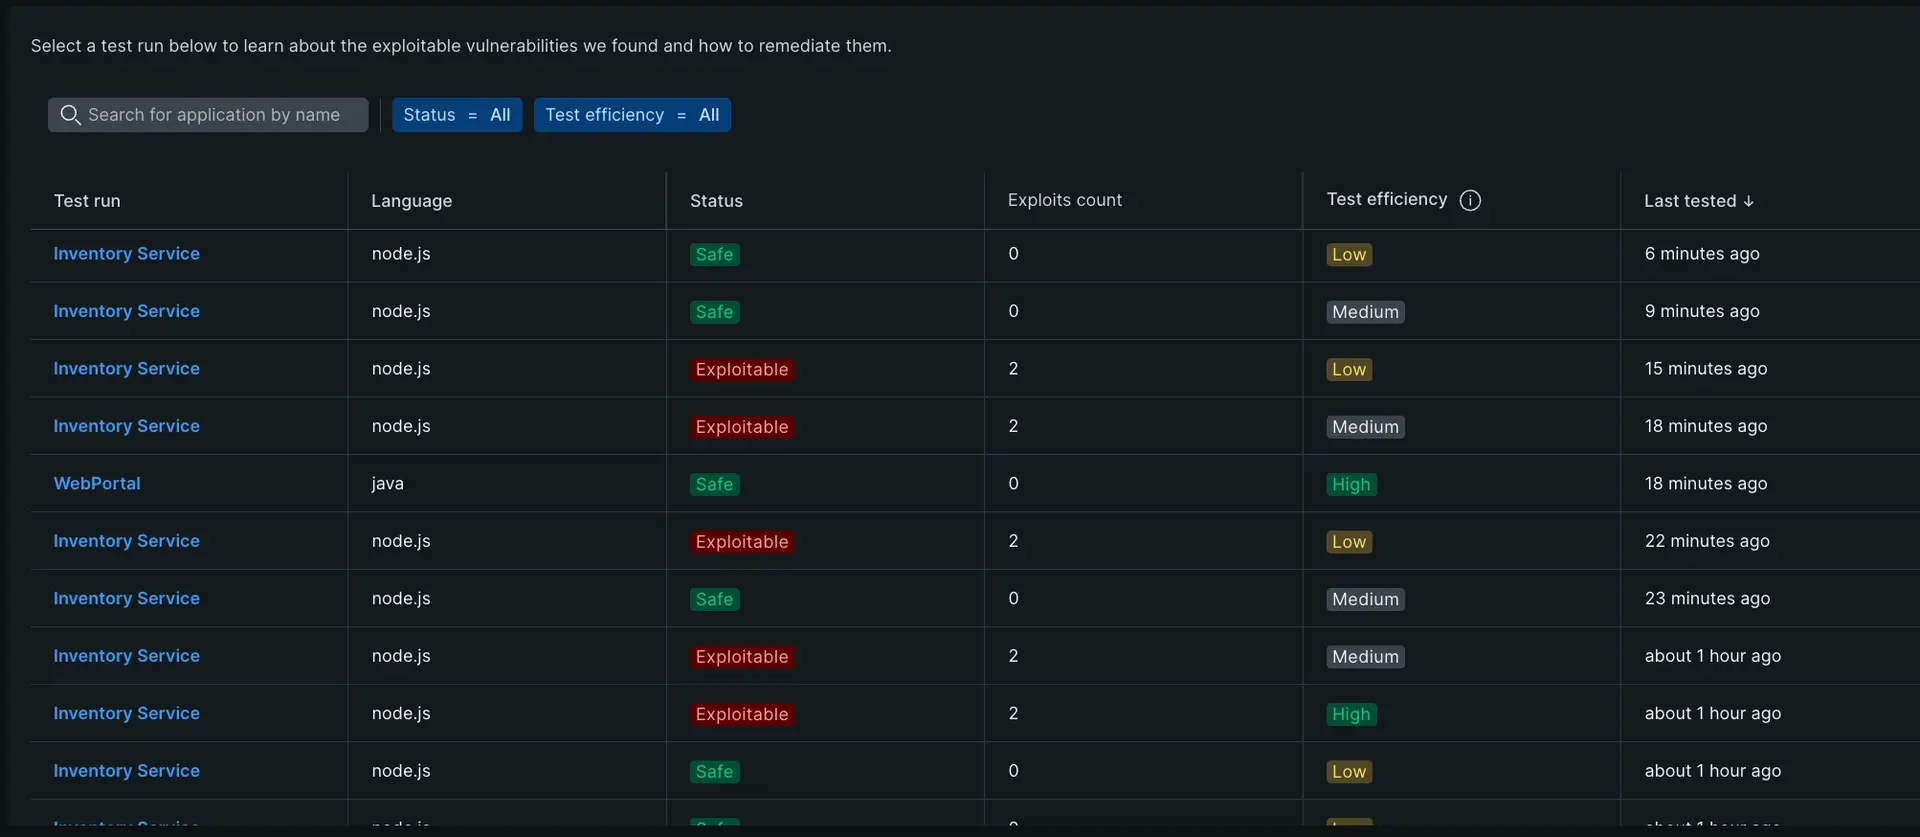Viewport: 1920px width, 837px height.
Task: Click the Exploitable badge in the 22 minutes ago row
Action: (x=742, y=542)
